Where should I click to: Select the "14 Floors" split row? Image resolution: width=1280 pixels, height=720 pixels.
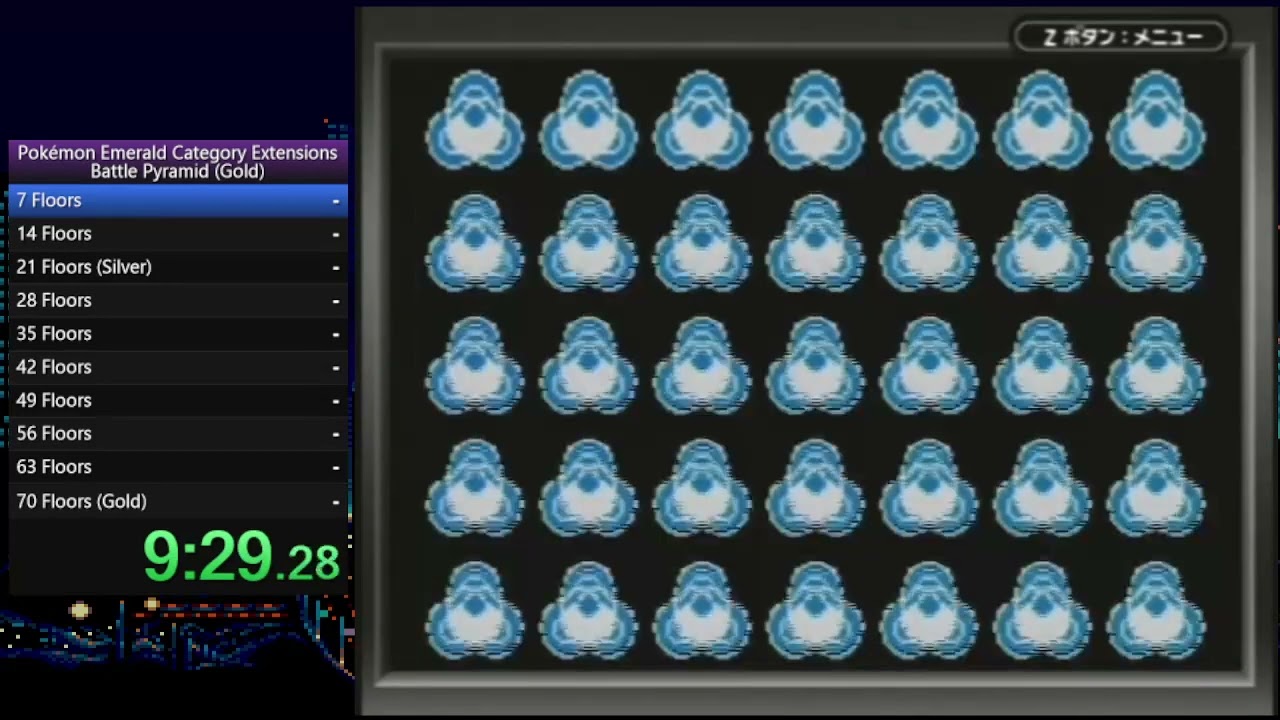click(178, 234)
